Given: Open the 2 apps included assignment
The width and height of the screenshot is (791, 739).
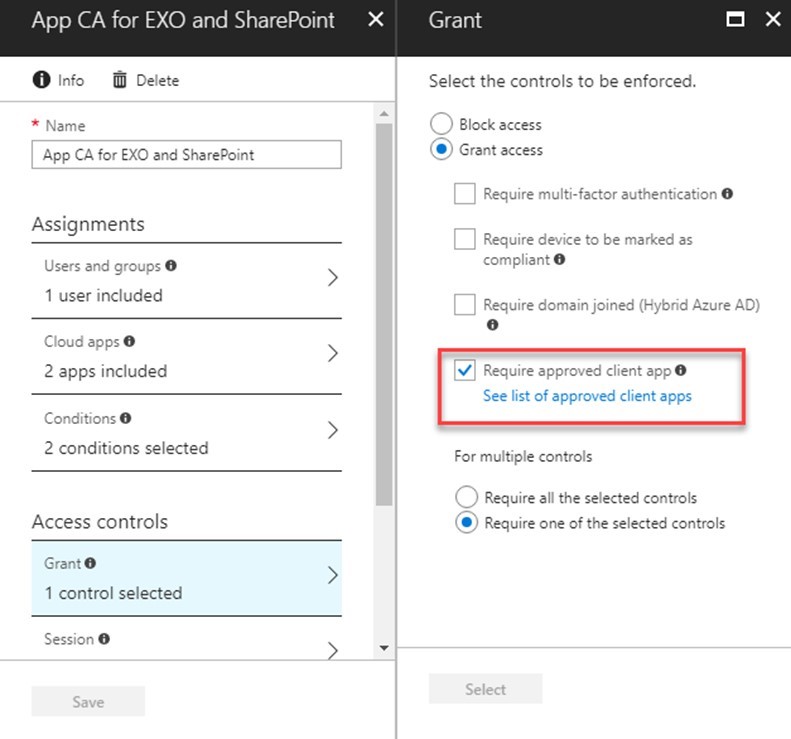Looking at the screenshot, I should pyautogui.click(x=187, y=357).
